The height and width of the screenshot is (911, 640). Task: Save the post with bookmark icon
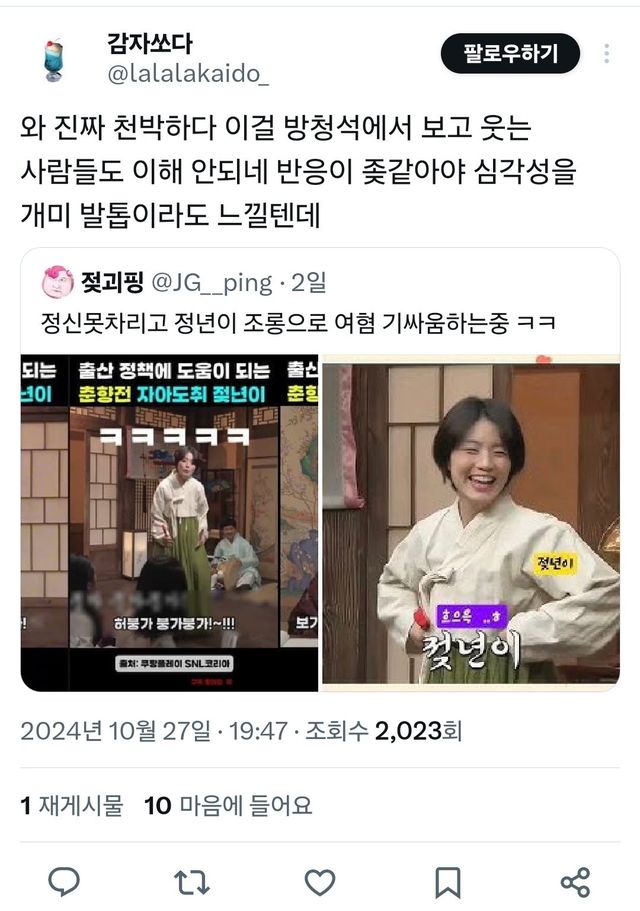pos(448,883)
